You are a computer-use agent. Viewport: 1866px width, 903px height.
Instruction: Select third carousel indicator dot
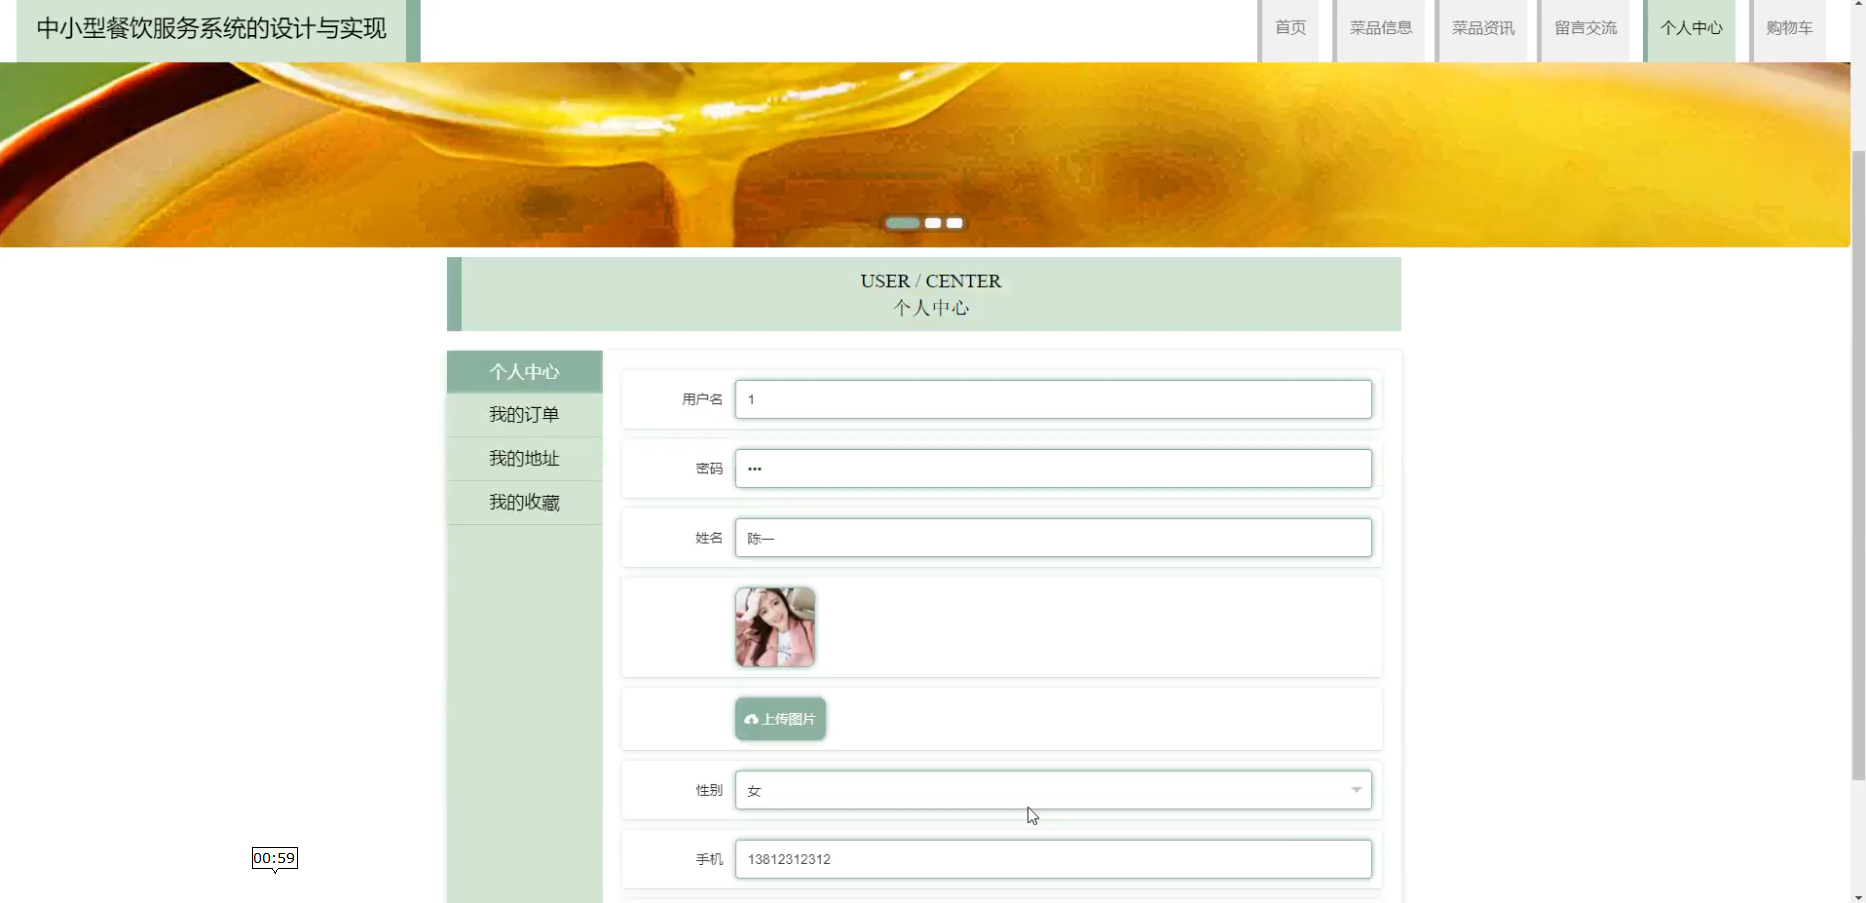click(x=955, y=223)
